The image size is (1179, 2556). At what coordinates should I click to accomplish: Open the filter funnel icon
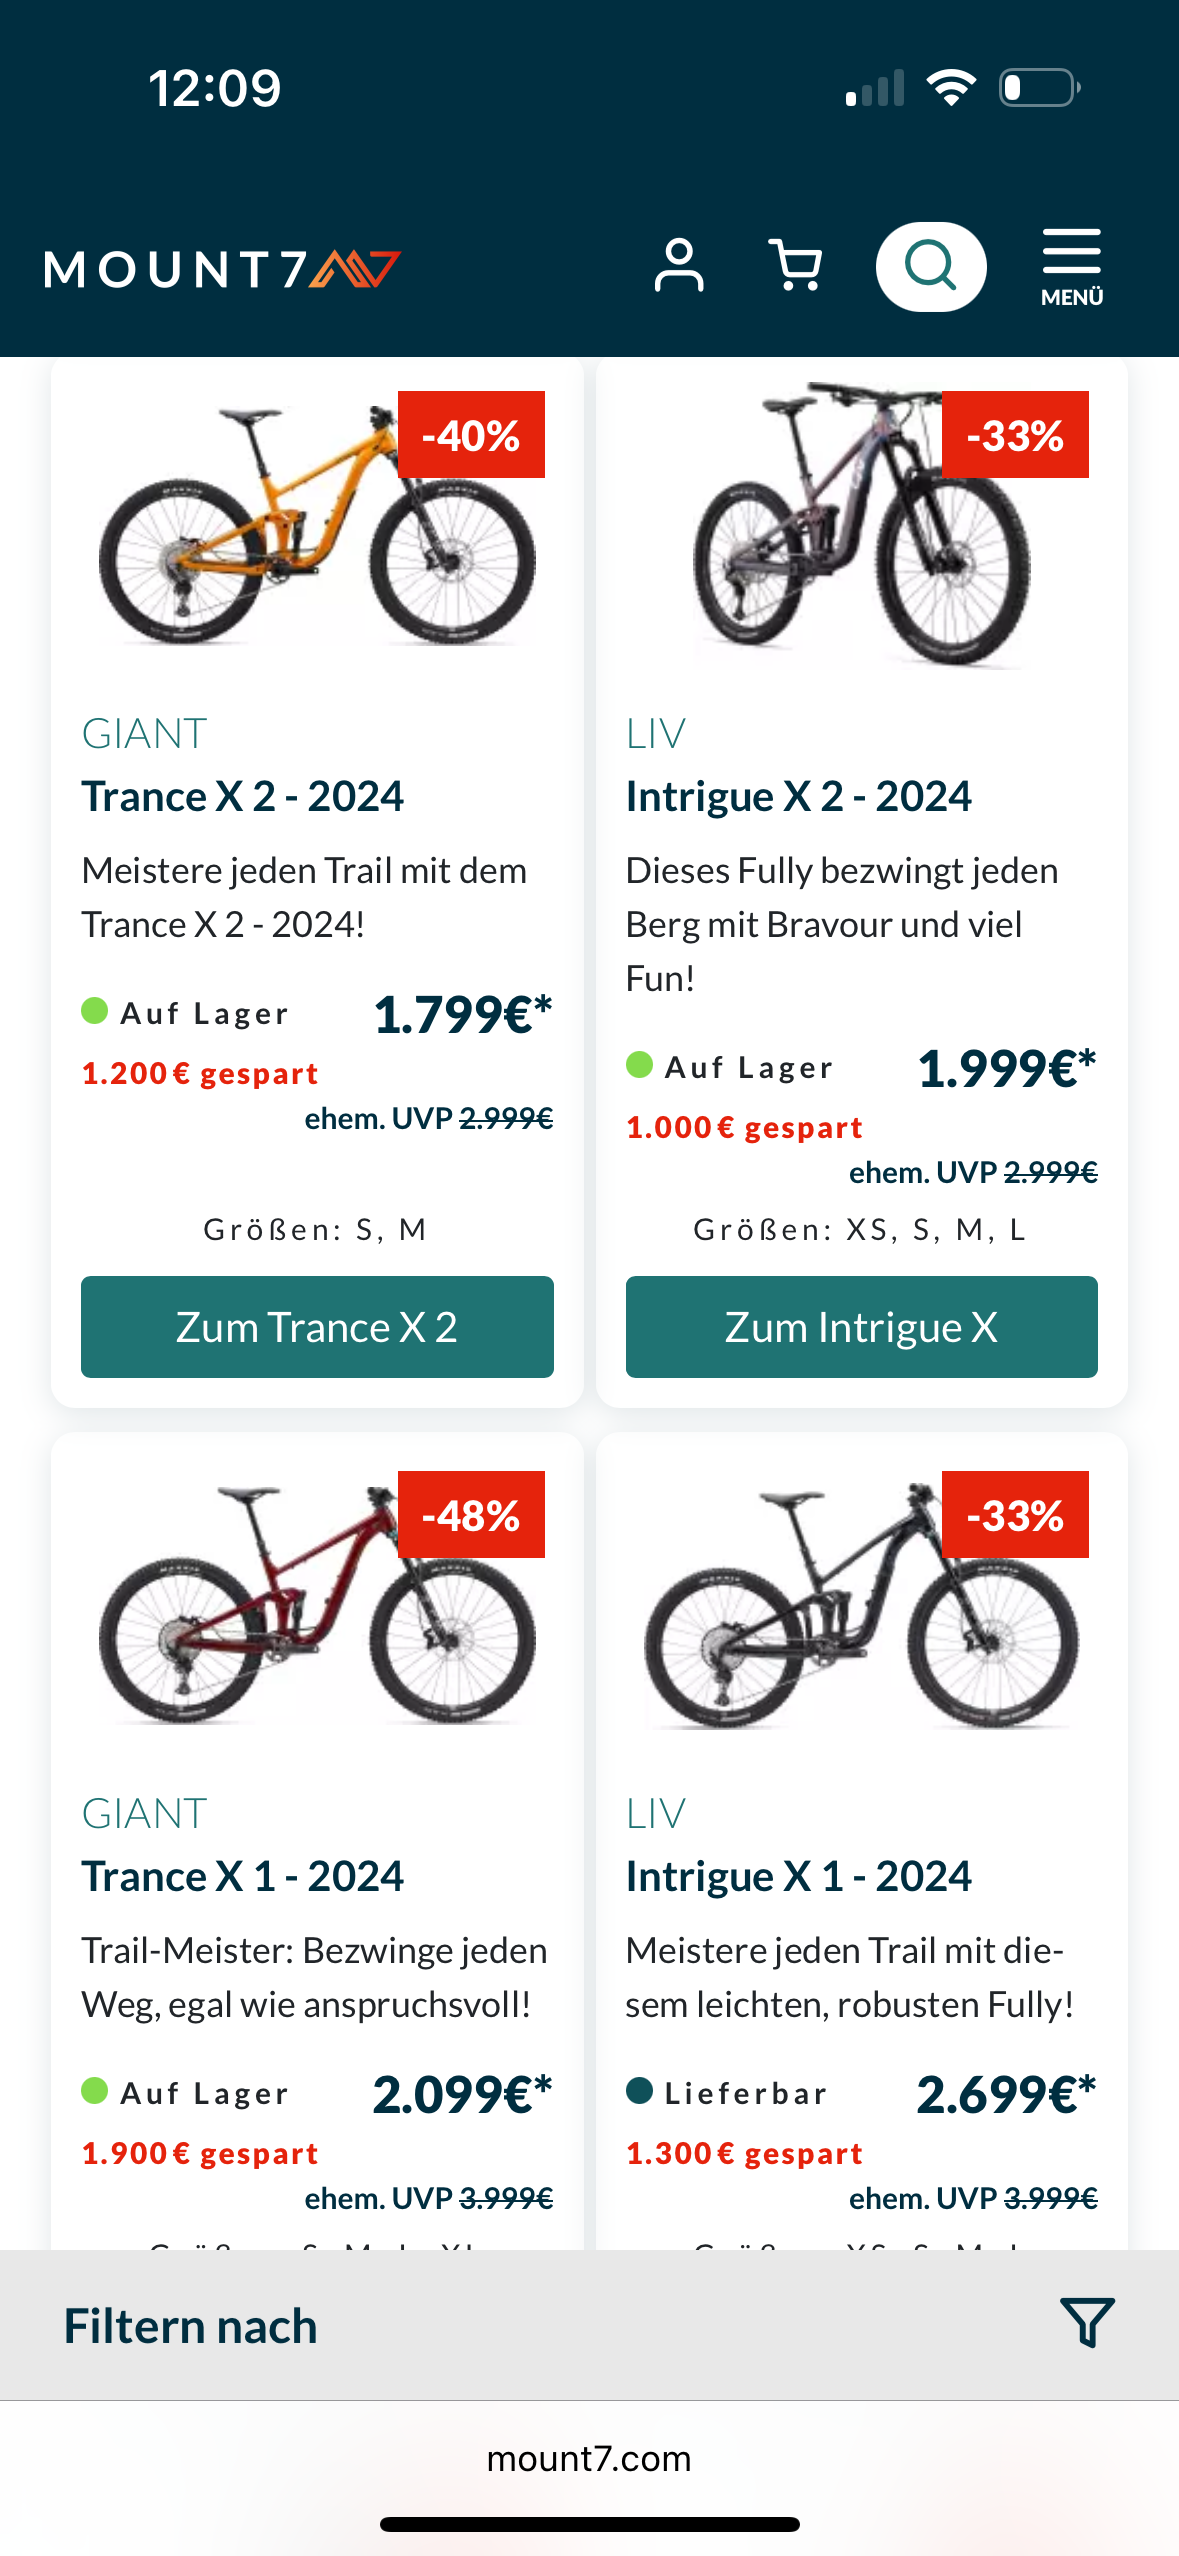pyautogui.click(x=1086, y=2322)
